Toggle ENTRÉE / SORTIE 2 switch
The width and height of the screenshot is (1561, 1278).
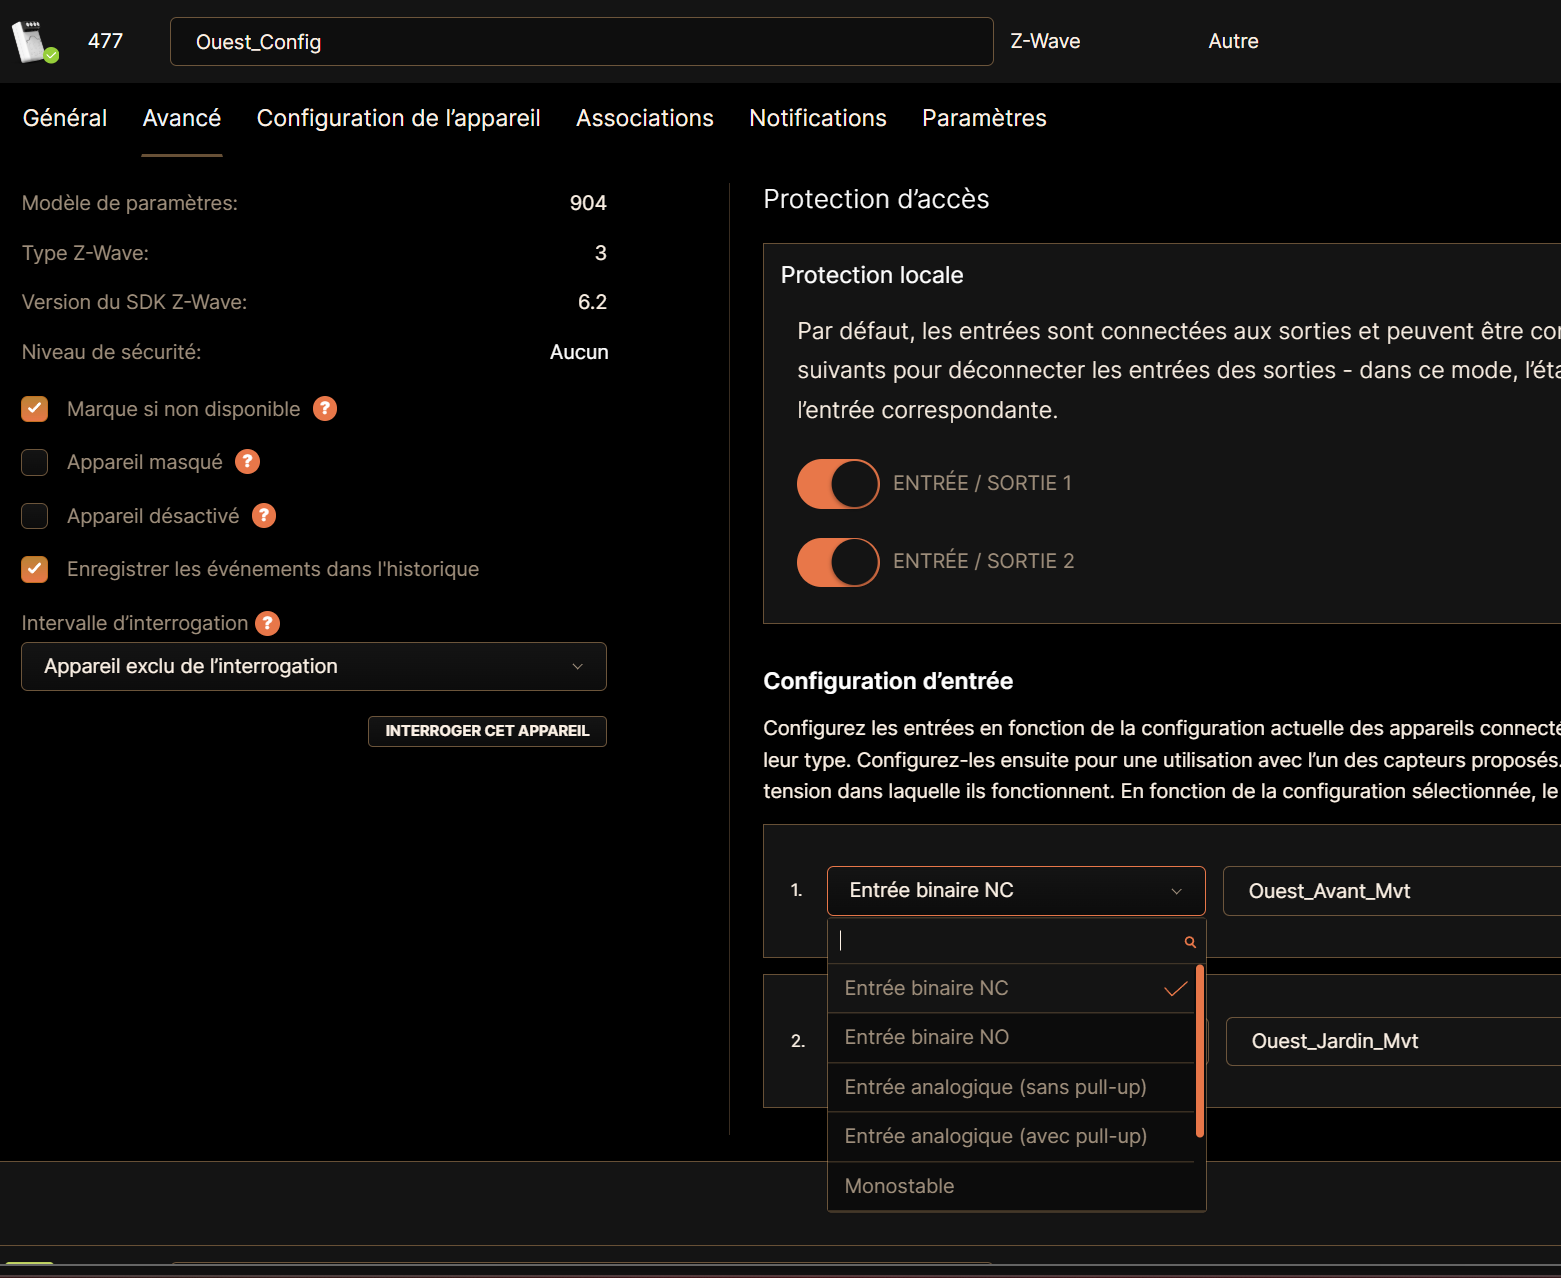point(838,562)
